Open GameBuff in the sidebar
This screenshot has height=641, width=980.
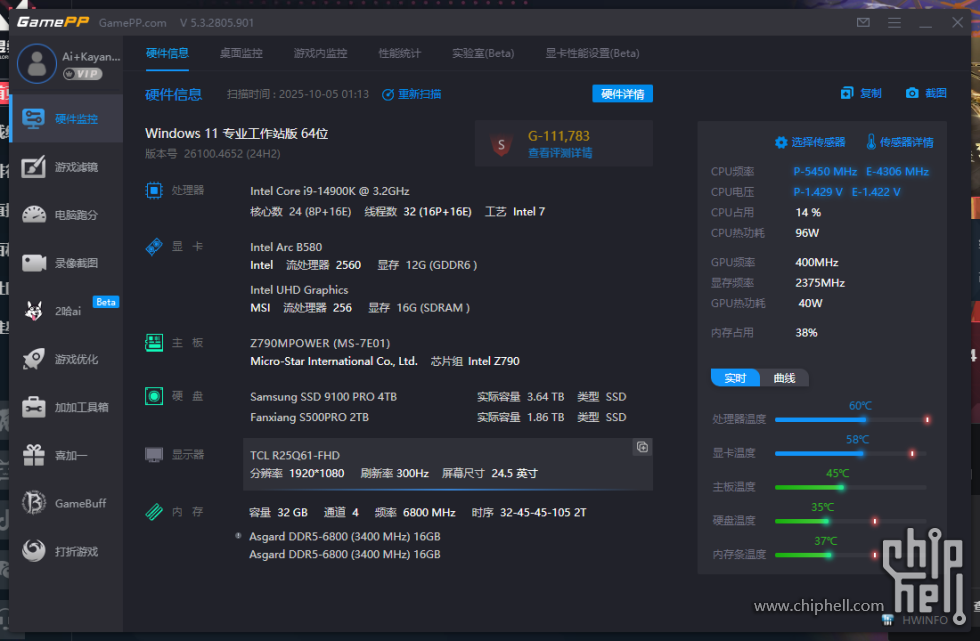click(66, 503)
